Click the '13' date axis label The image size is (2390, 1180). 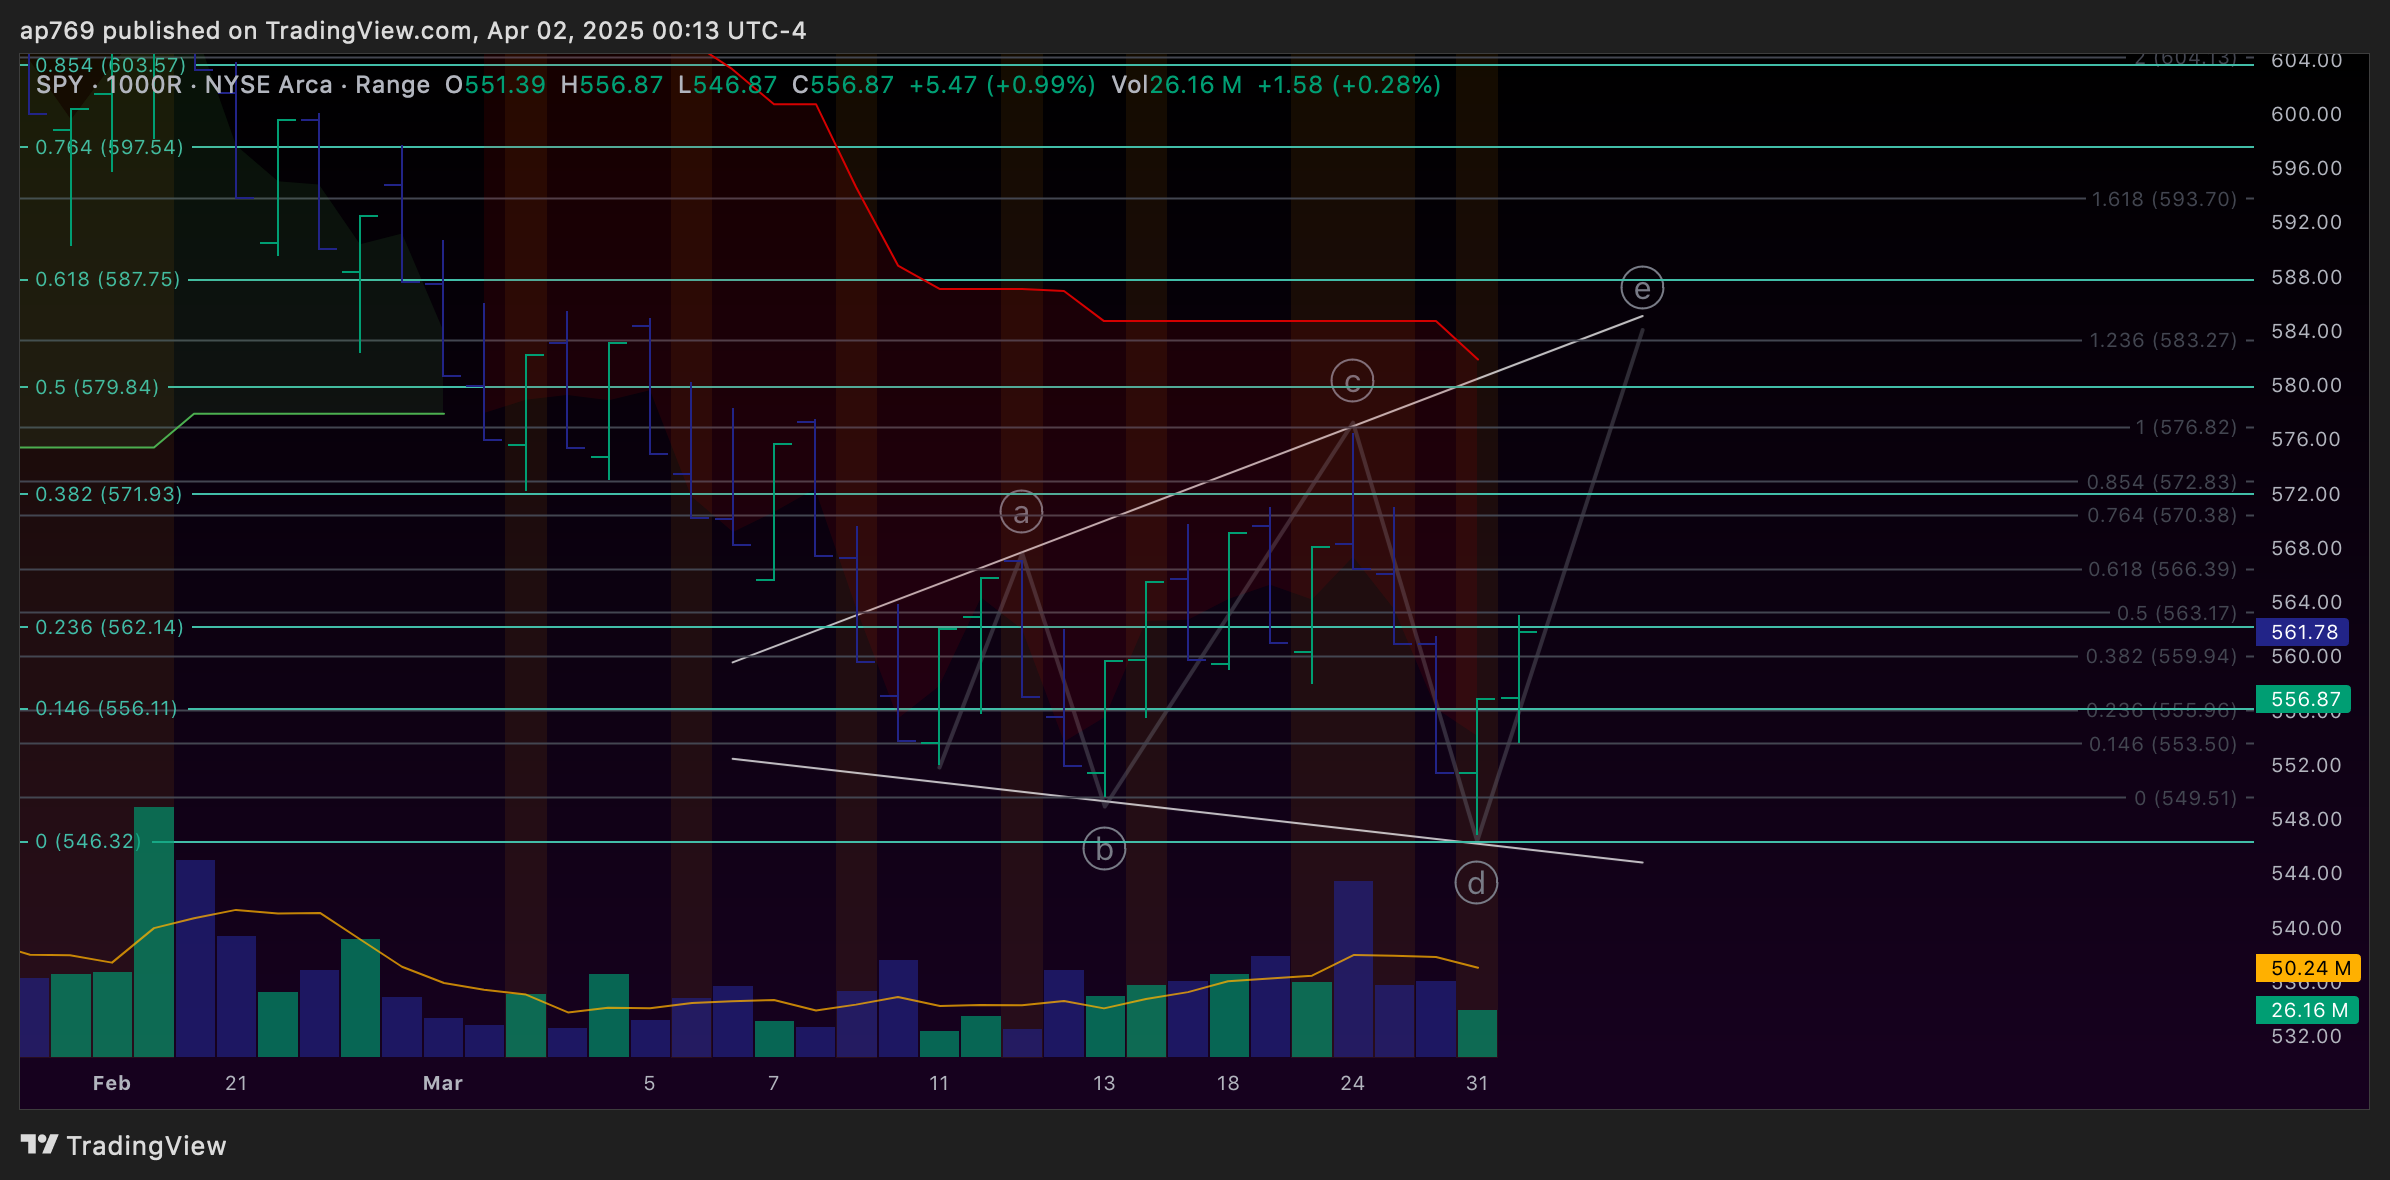click(x=1103, y=1083)
